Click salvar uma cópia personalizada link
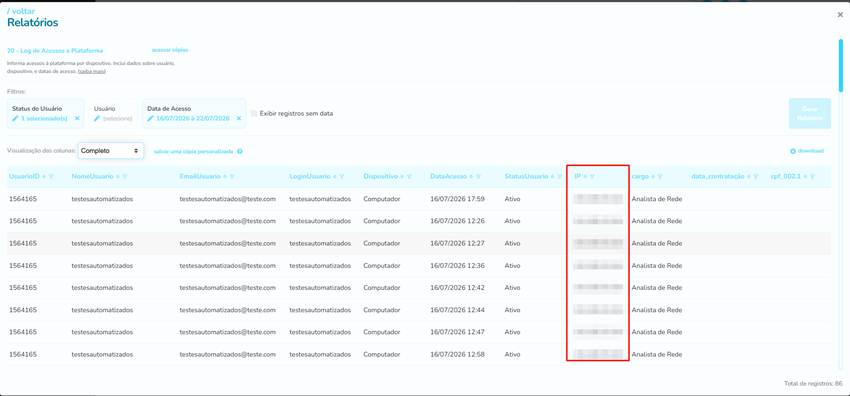850x396 pixels. pos(194,152)
